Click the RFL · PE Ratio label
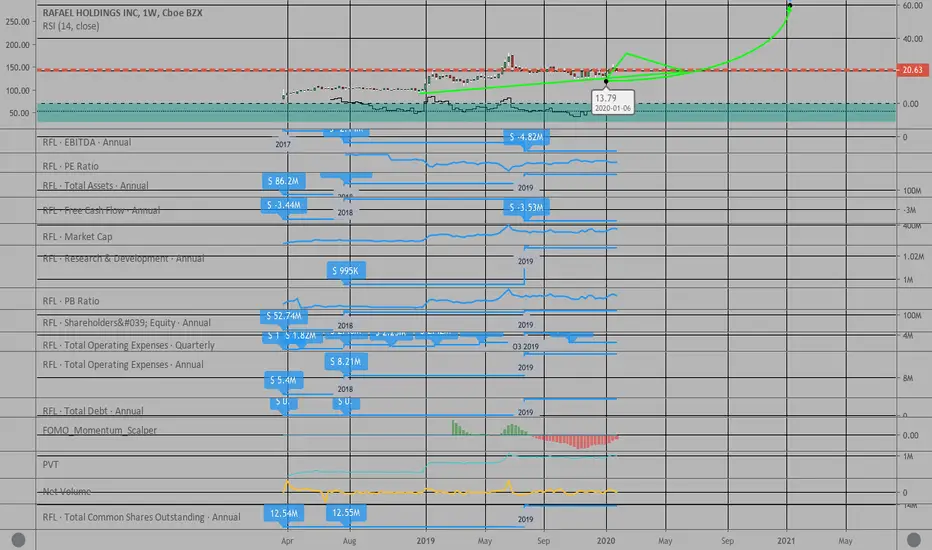 tap(70, 166)
